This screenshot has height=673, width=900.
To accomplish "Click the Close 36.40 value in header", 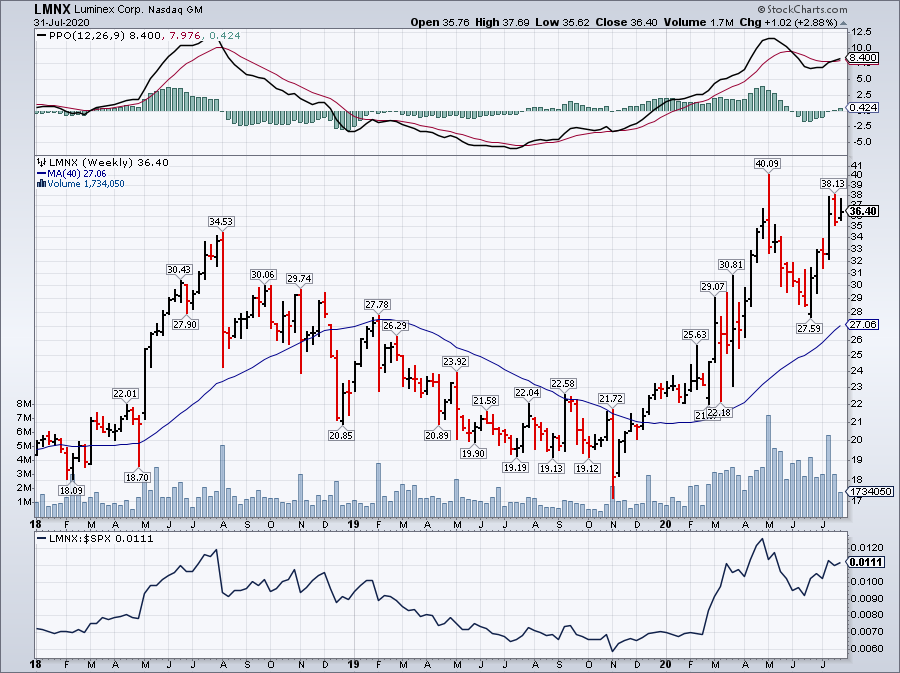I will coord(626,22).
